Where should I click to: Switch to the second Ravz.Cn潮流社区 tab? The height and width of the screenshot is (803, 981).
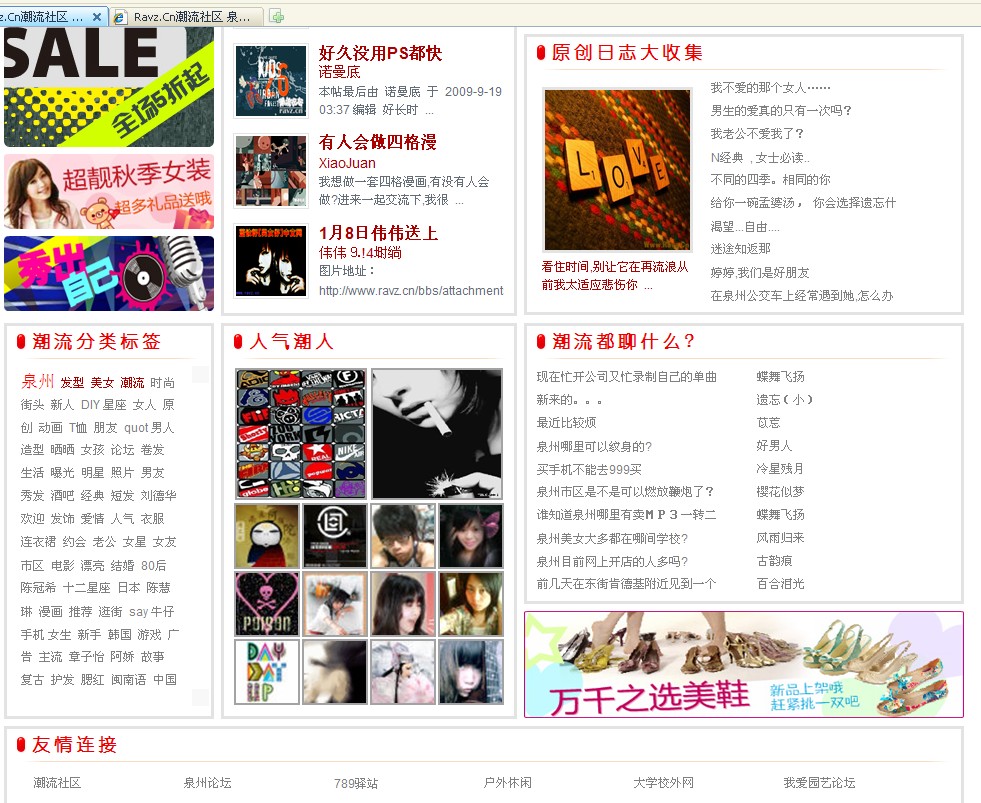coord(188,17)
